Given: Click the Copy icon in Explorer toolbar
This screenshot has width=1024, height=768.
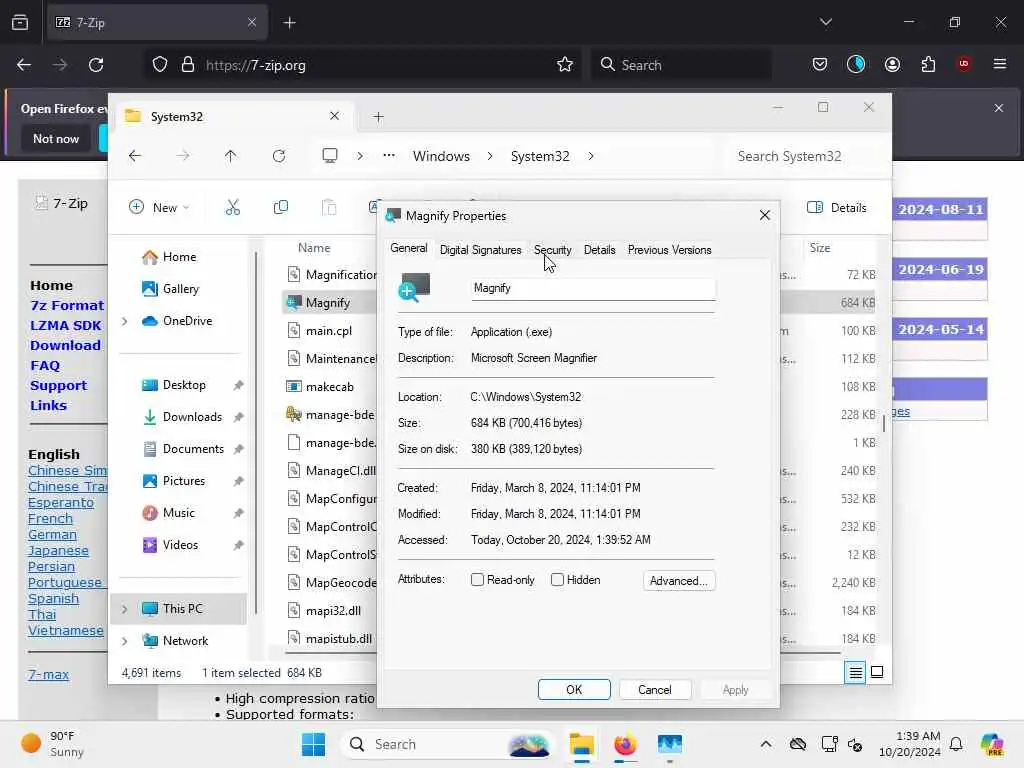Looking at the screenshot, I should tap(281, 208).
